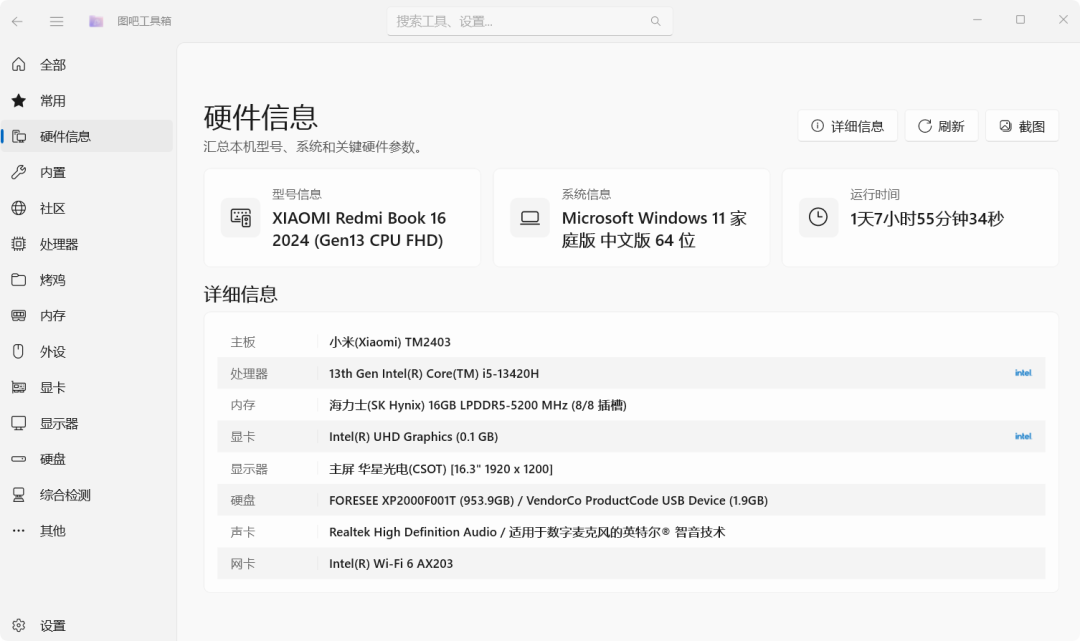
Task: Minimize the 图吧工具箱 window
Action: 977,20
